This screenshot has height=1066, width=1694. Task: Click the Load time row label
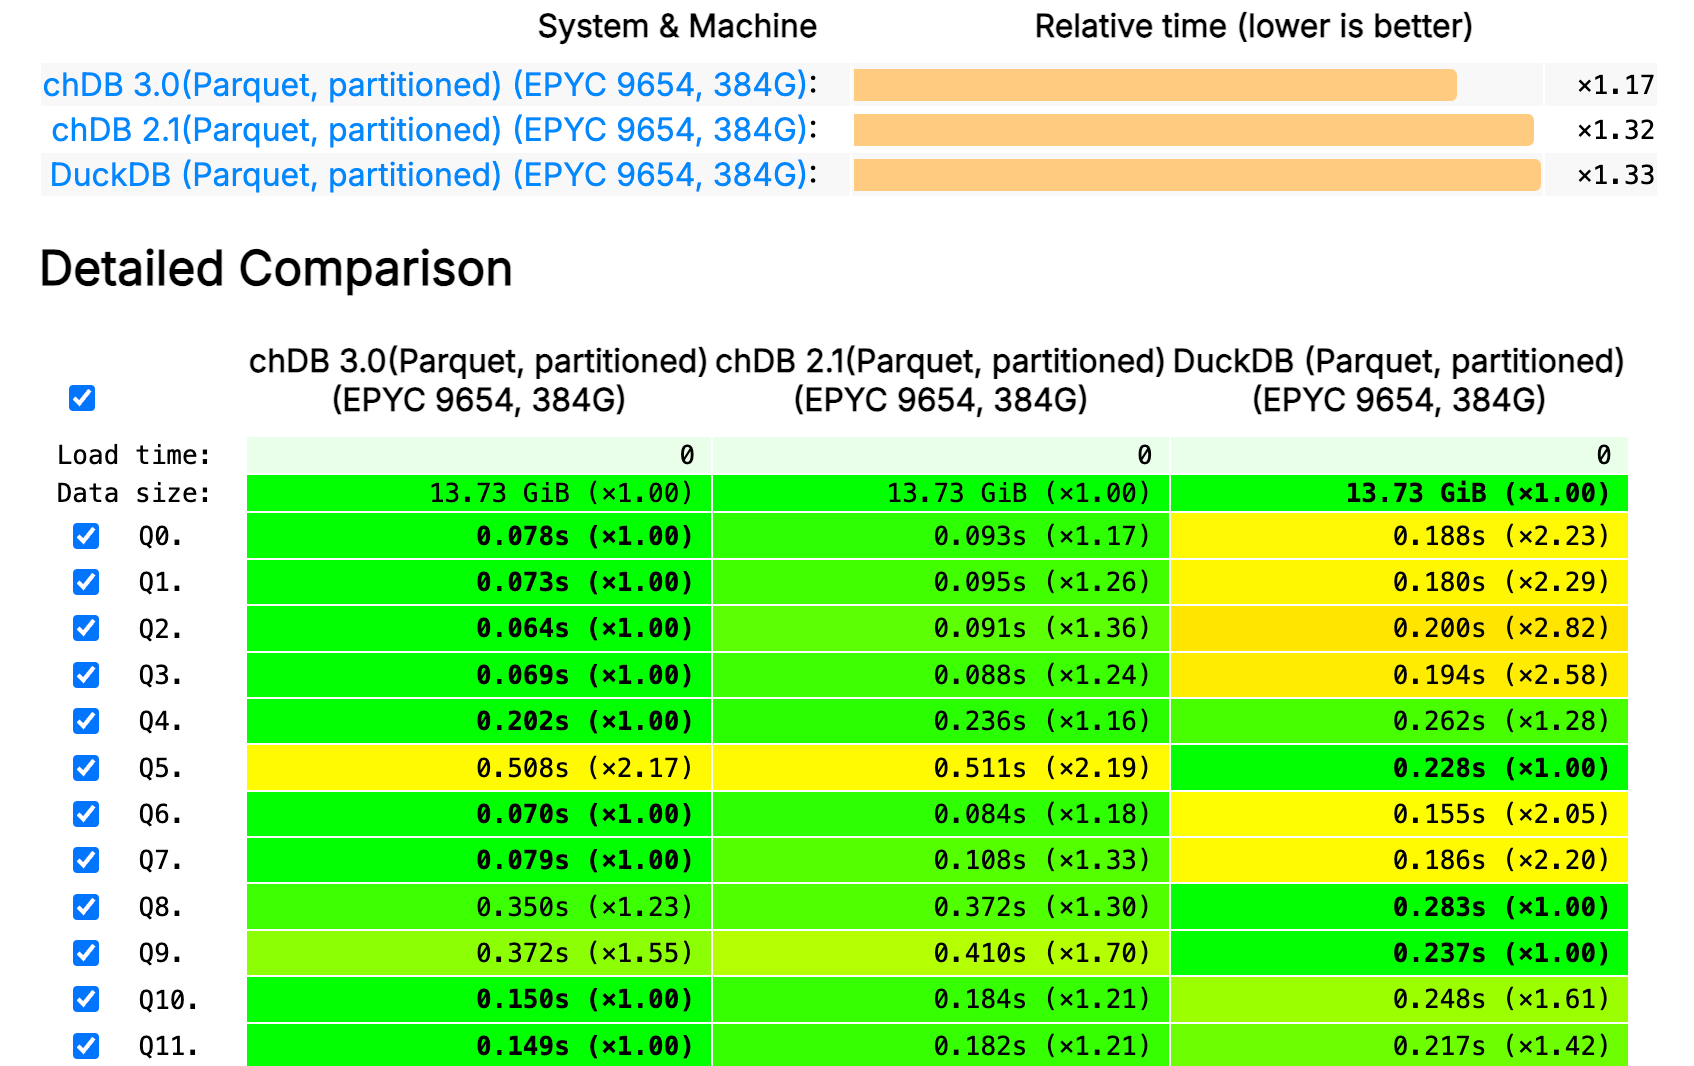click(133, 455)
